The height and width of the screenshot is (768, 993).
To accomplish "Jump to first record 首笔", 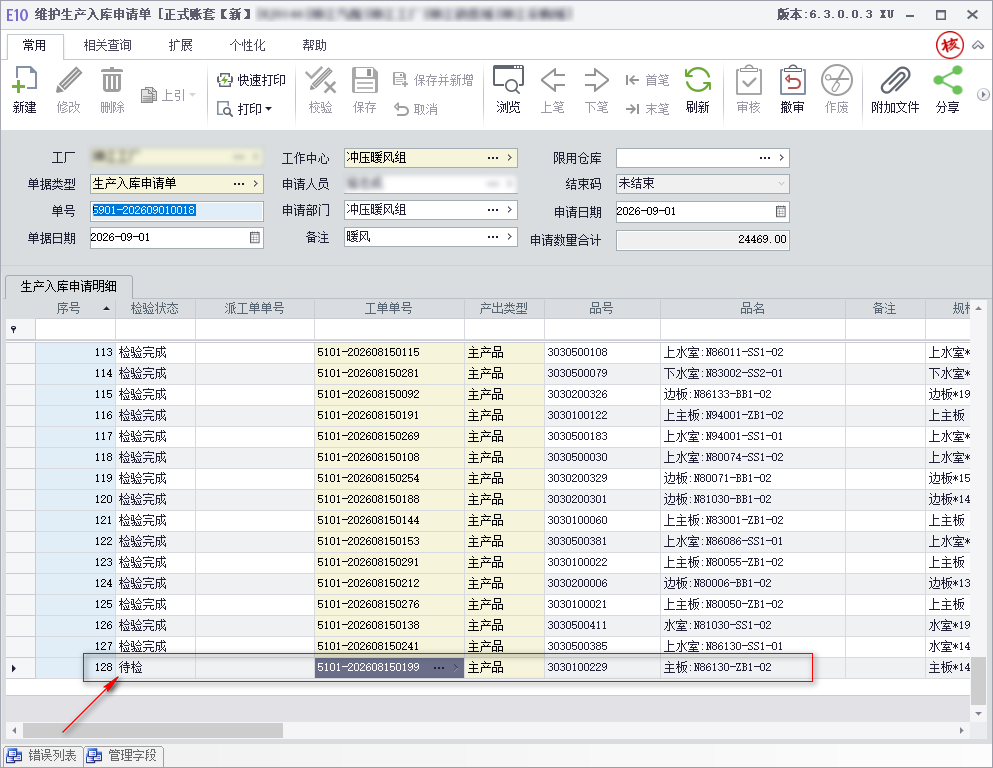I will tap(647, 80).
